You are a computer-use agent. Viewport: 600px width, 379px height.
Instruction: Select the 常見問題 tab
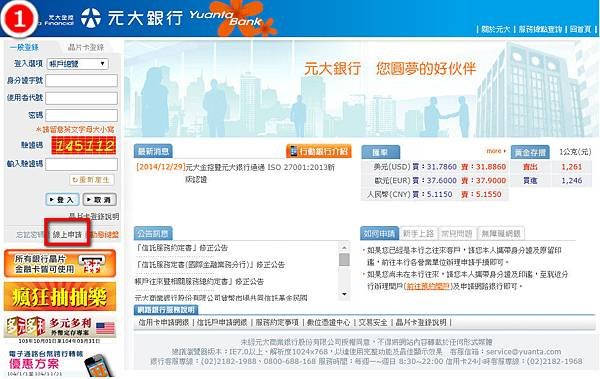click(457, 234)
